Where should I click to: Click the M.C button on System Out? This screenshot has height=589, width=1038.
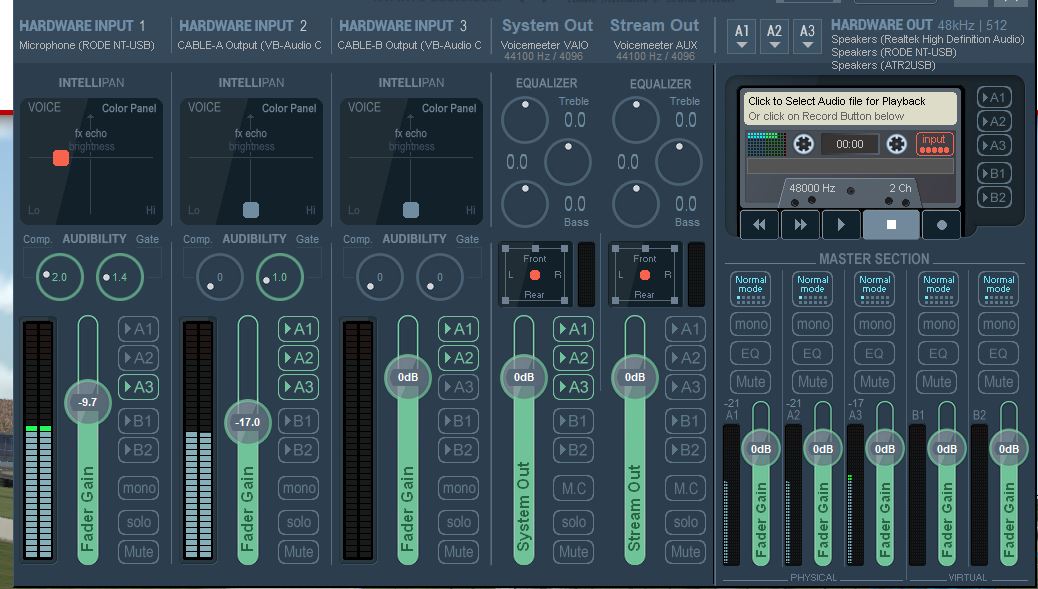573,488
